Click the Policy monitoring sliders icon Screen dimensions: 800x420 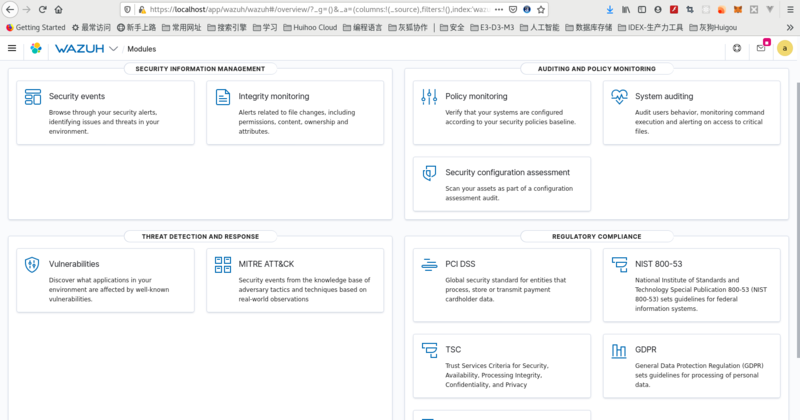tap(429, 96)
